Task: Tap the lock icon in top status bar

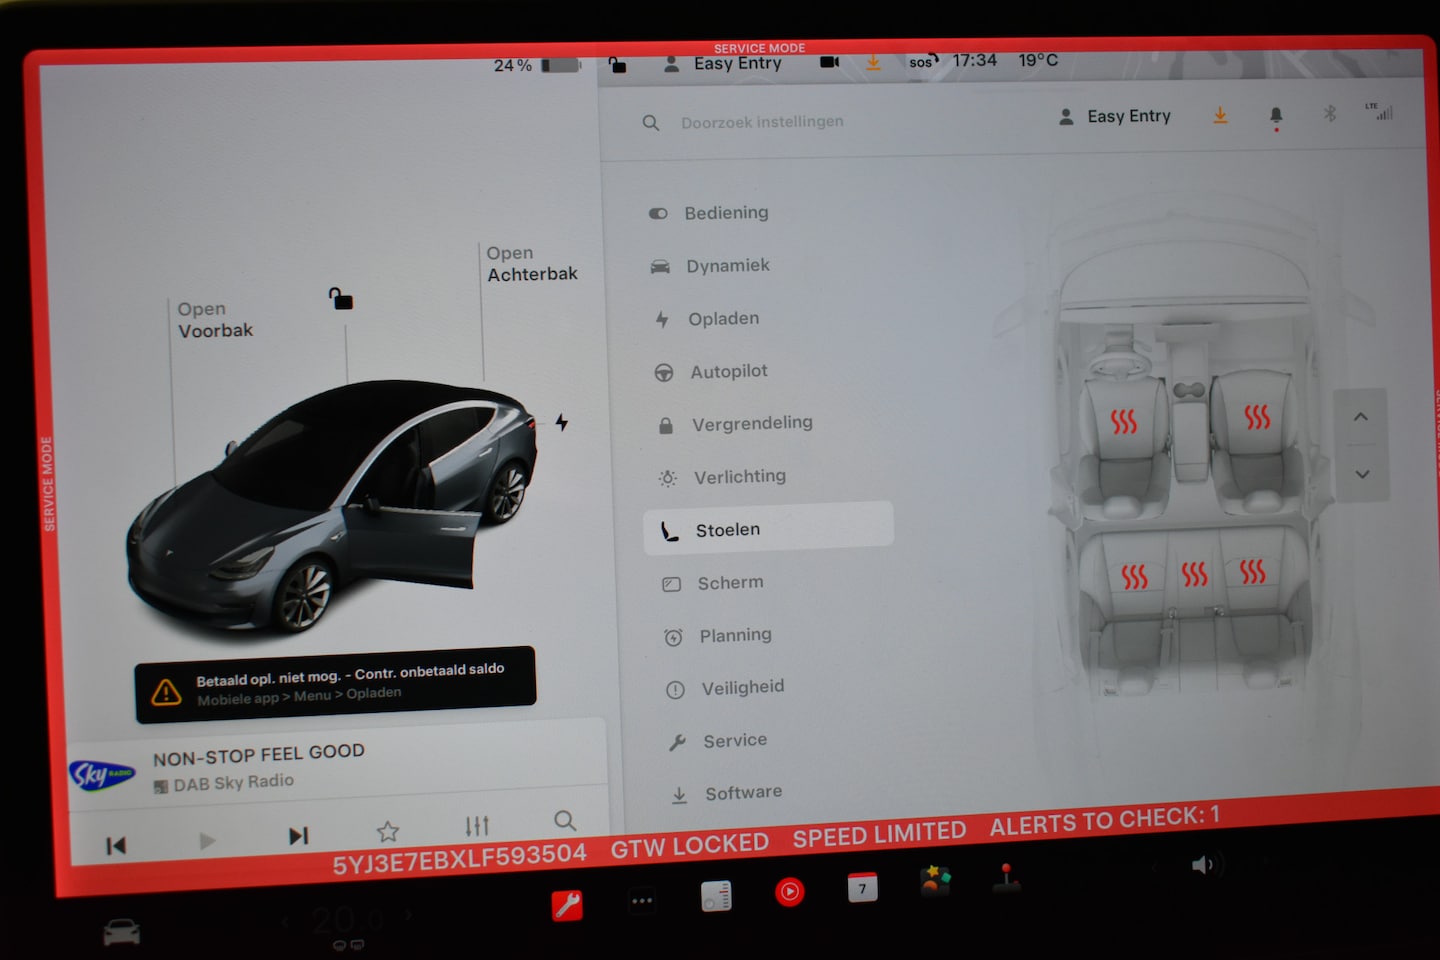Action: [x=618, y=65]
